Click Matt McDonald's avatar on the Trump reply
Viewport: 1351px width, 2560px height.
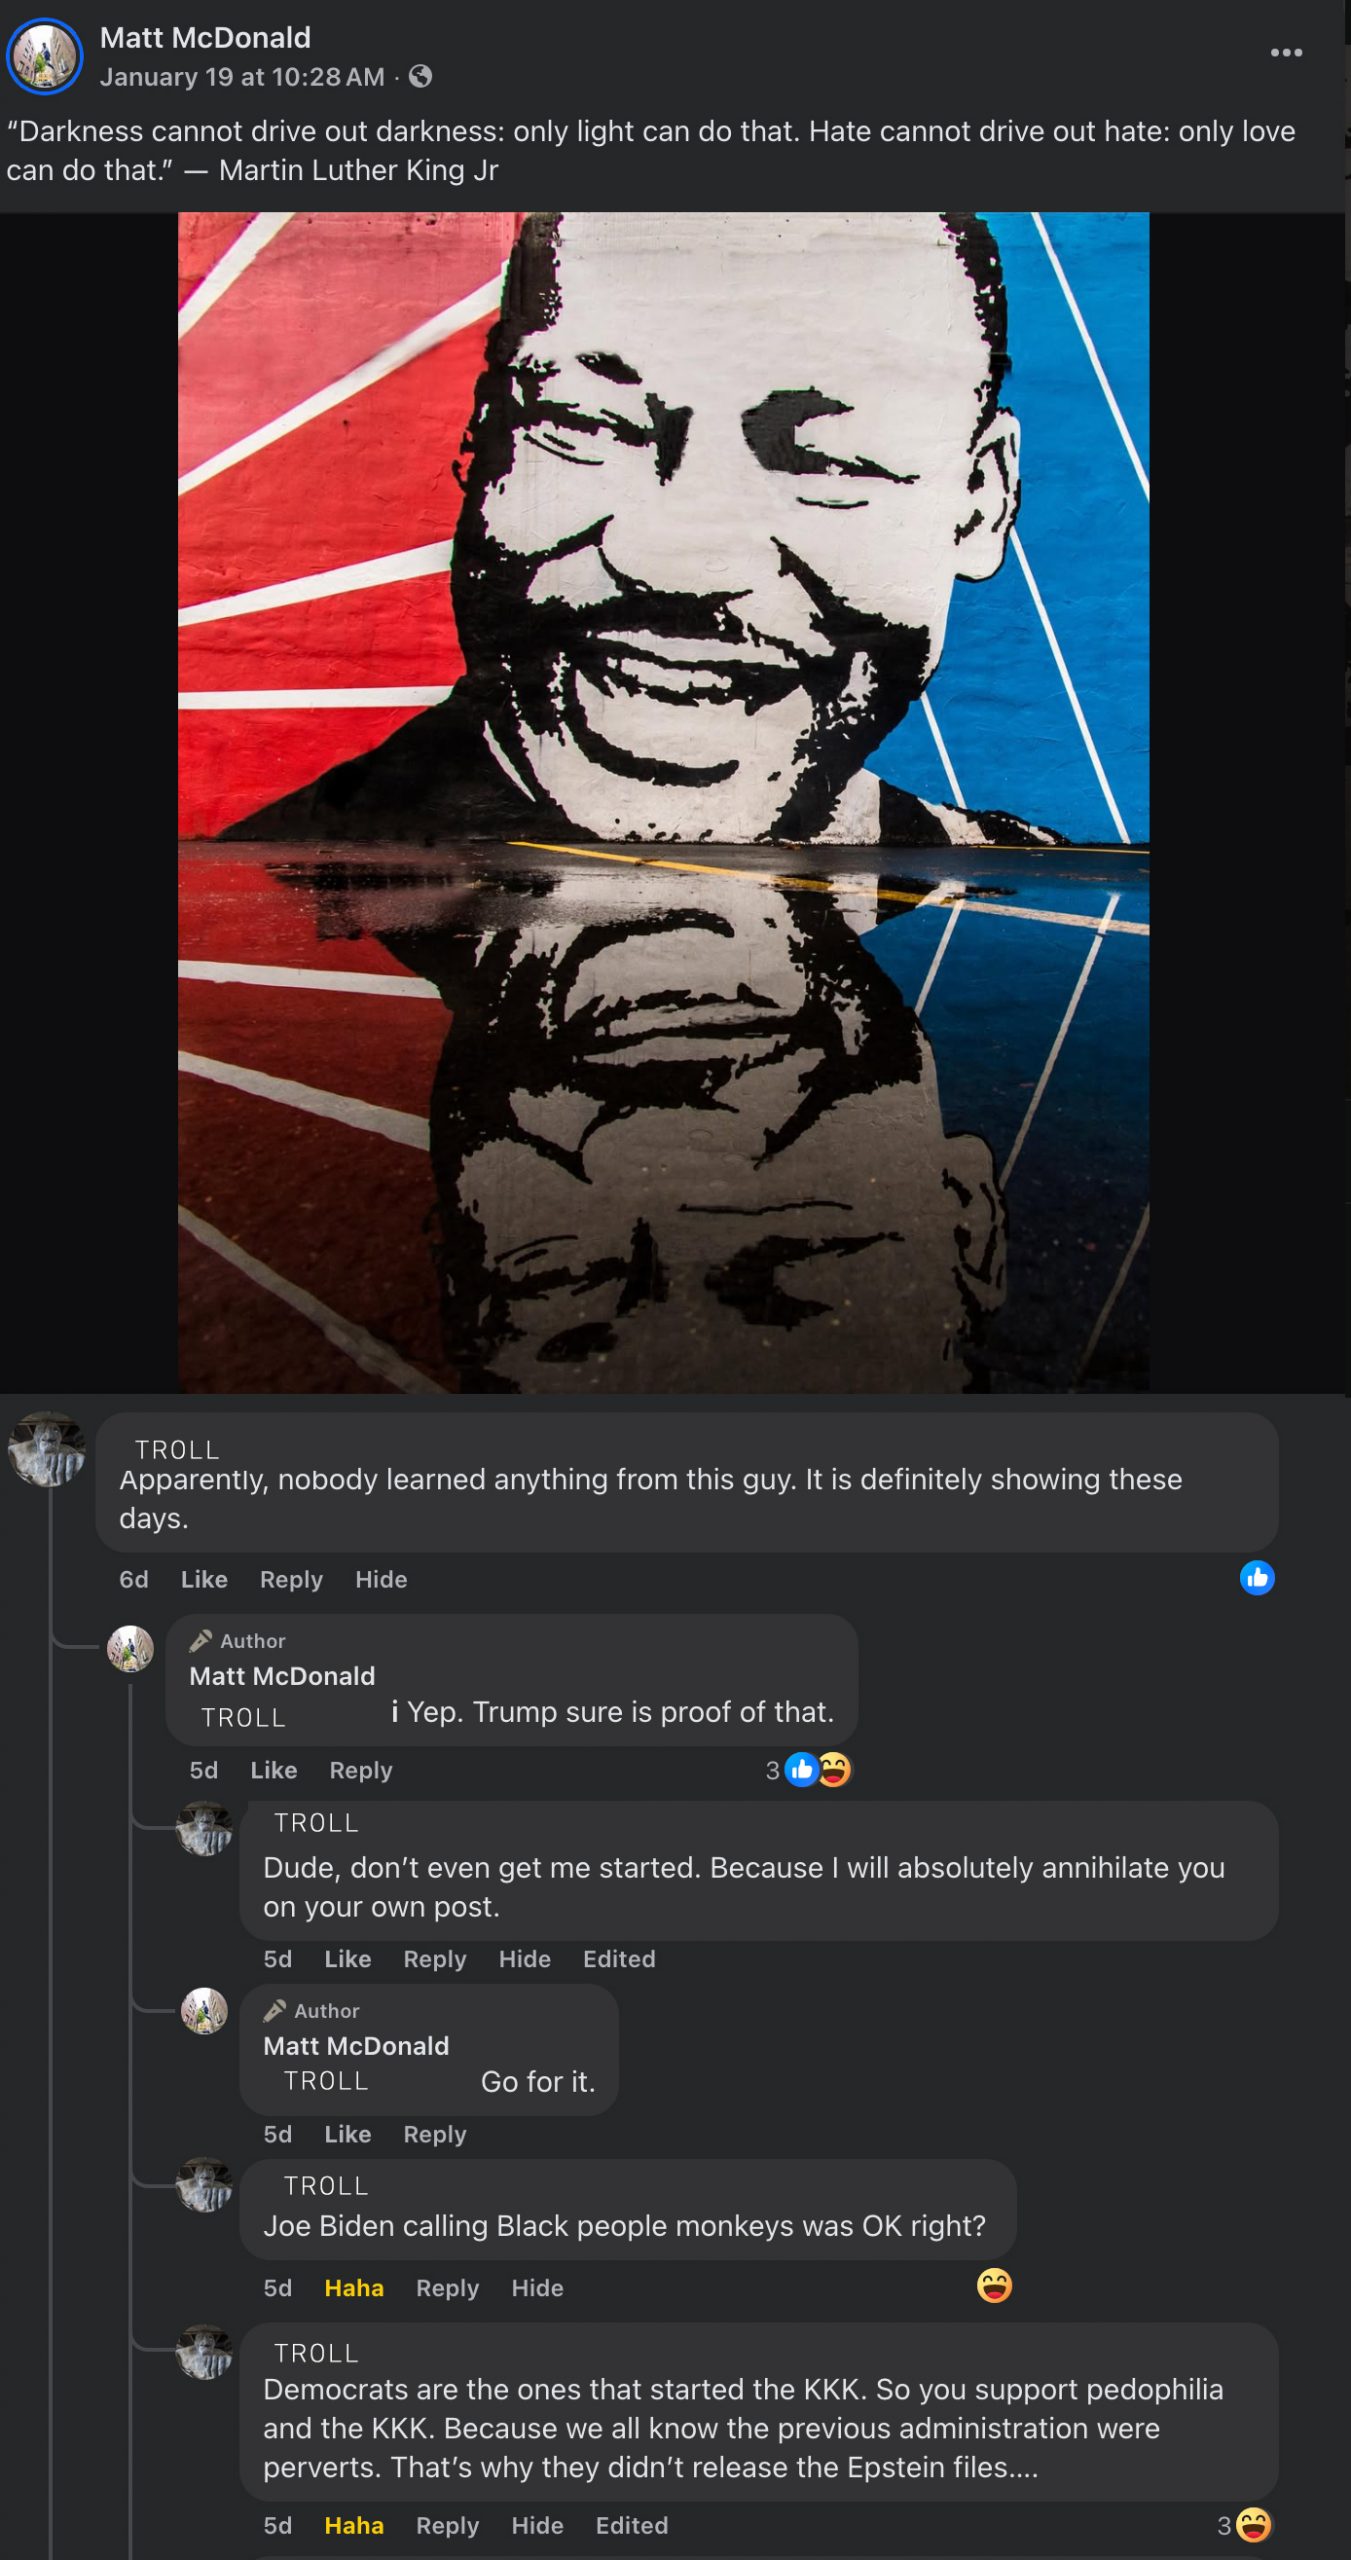point(130,1649)
